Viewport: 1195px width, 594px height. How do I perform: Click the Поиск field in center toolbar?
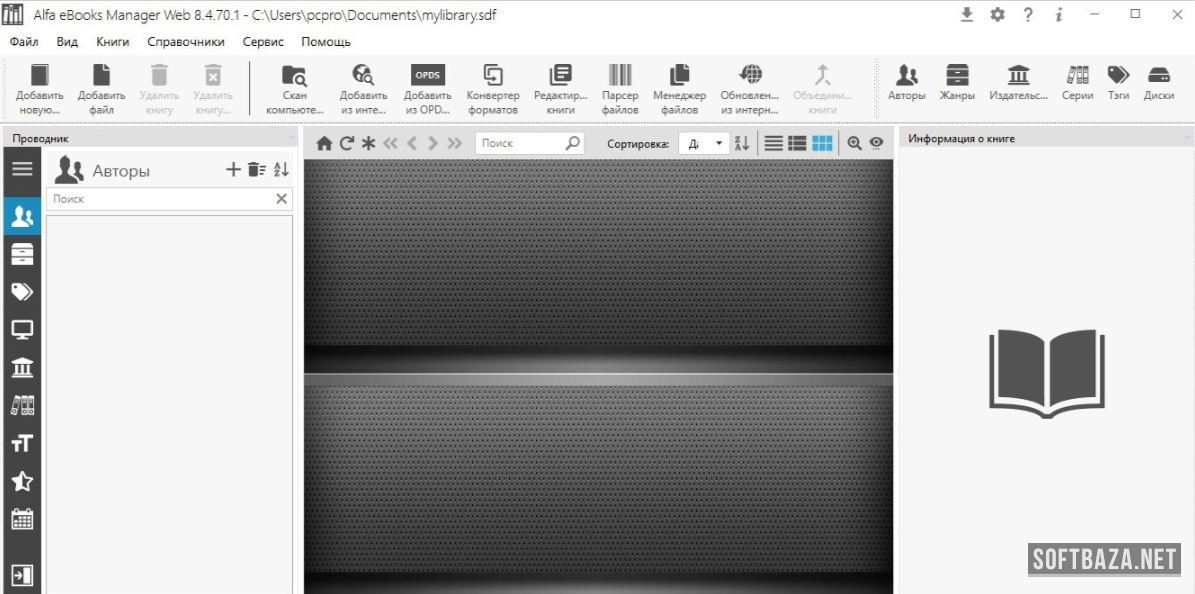tap(520, 143)
